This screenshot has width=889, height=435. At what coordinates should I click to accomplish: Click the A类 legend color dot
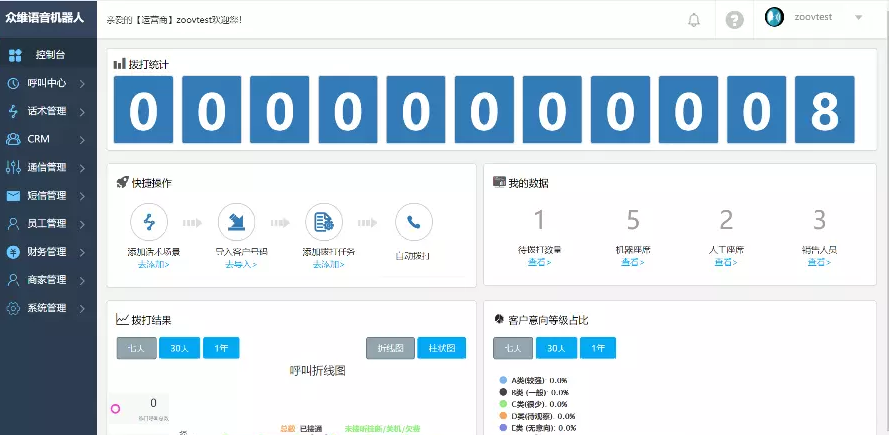[x=502, y=380]
